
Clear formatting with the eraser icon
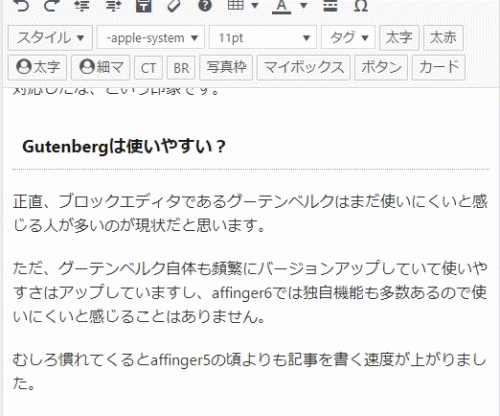(174, 5)
